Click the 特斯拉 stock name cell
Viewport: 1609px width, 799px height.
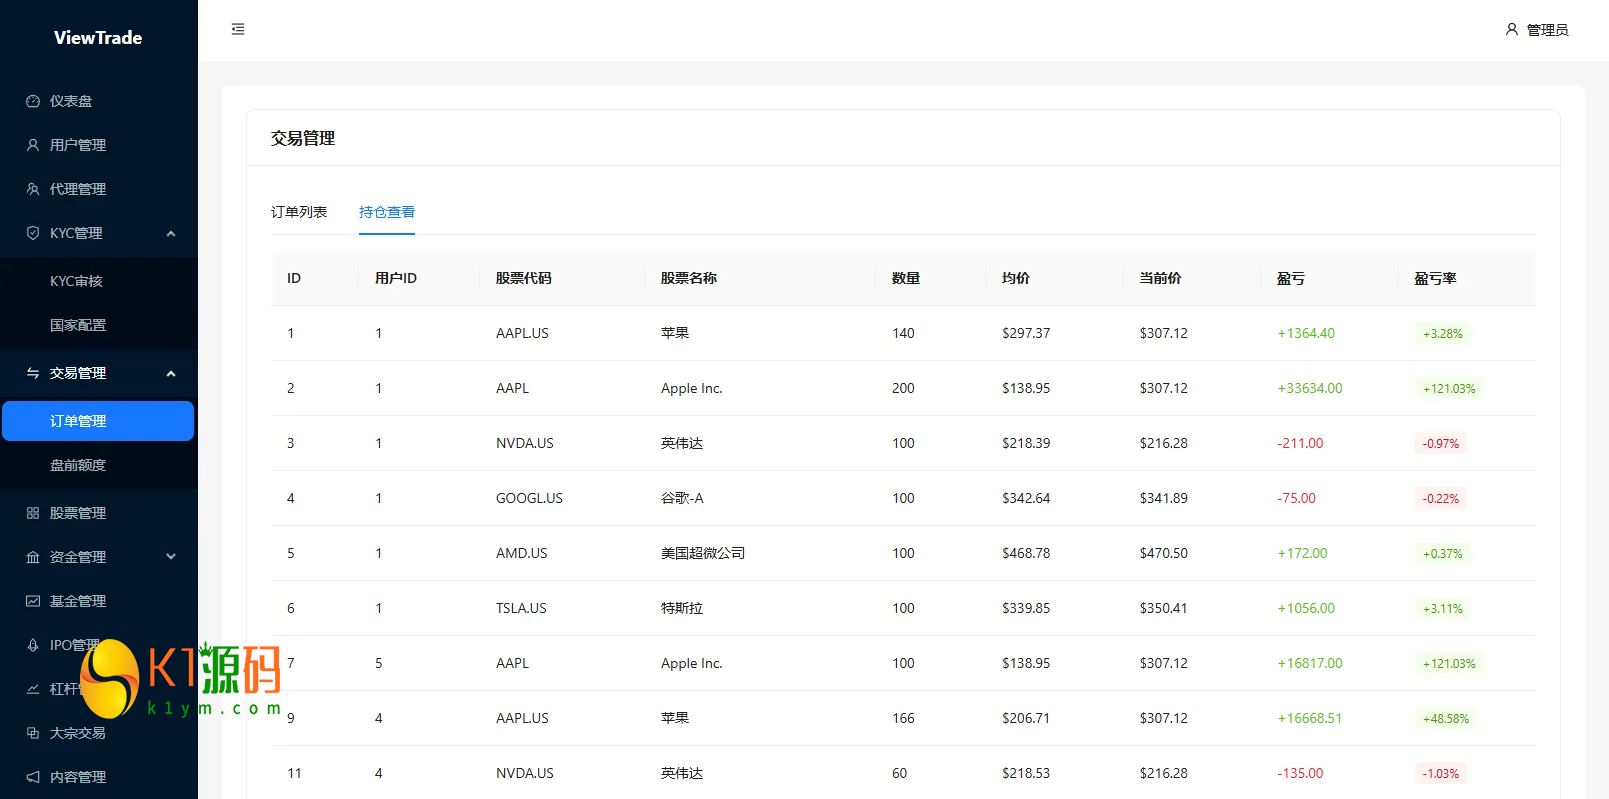682,608
